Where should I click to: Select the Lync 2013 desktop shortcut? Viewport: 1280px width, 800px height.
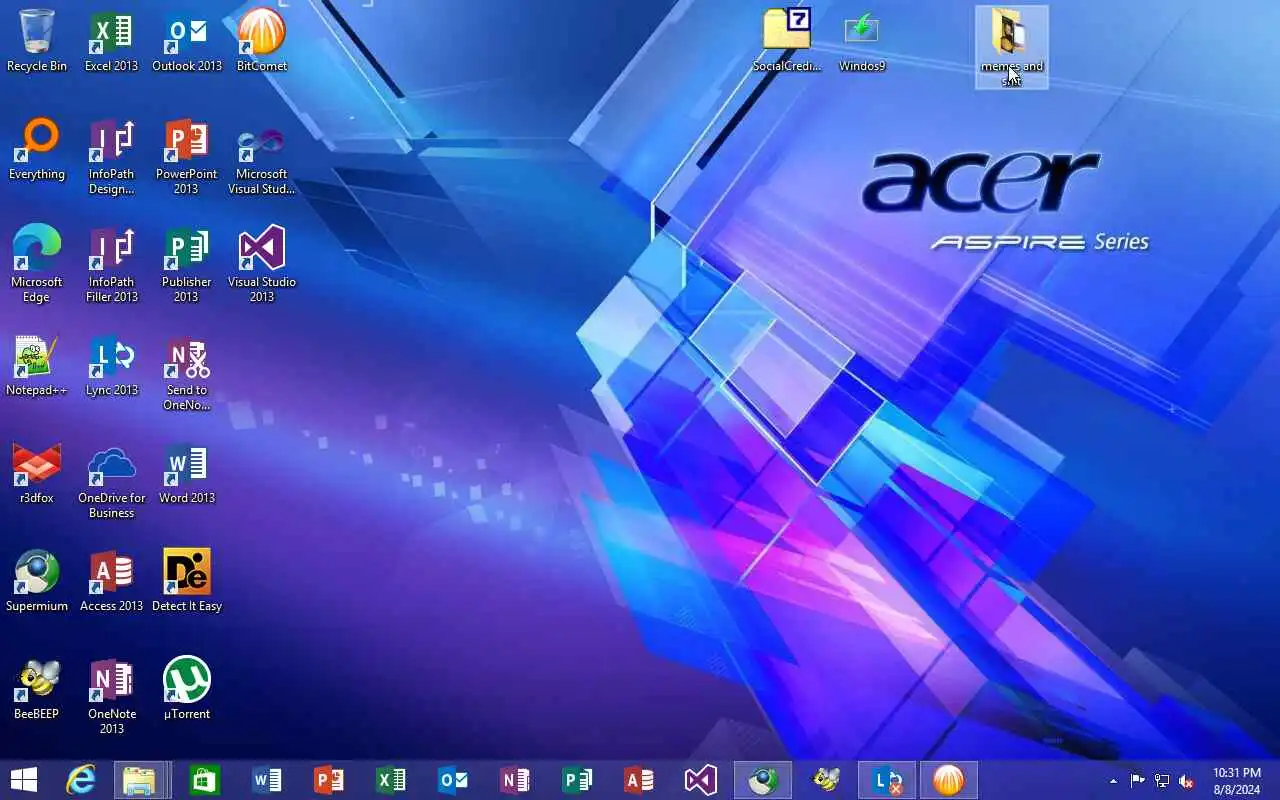(x=111, y=364)
